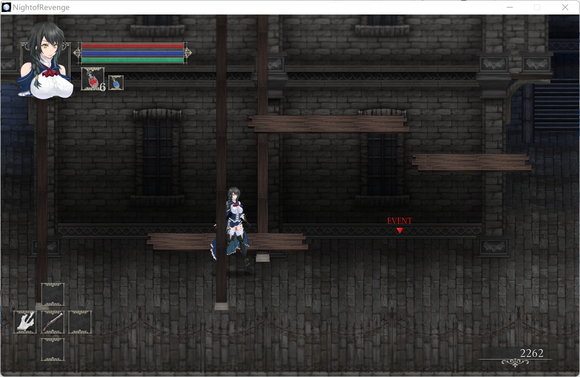The width and height of the screenshot is (580, 377).
Task: Minimize the NightofRevenge window
Action: (x=510, y=7)
